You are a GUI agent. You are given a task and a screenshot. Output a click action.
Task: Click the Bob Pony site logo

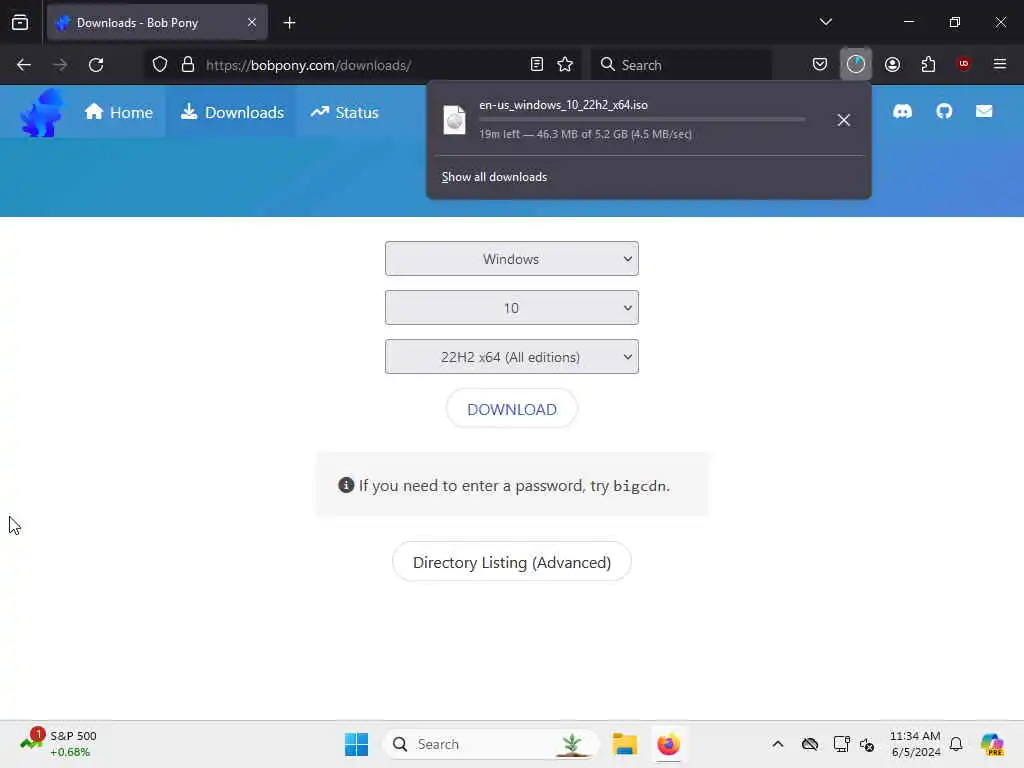[x=42, y=112]
